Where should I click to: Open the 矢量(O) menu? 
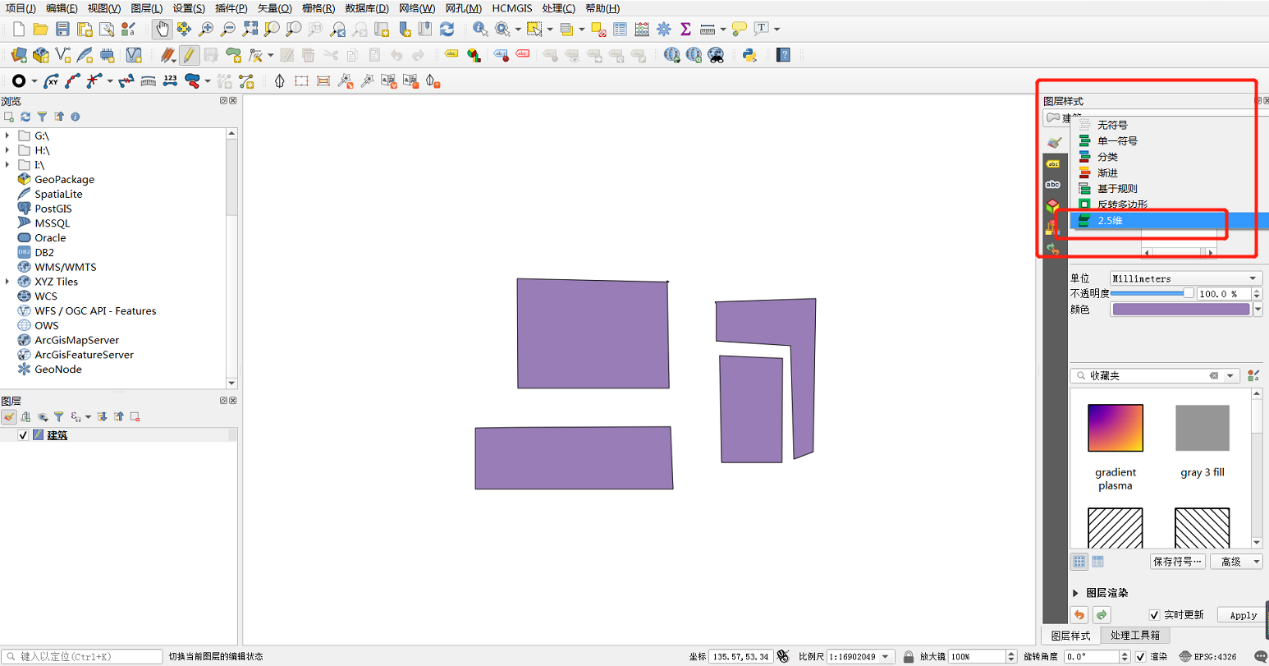pos(274,8)
